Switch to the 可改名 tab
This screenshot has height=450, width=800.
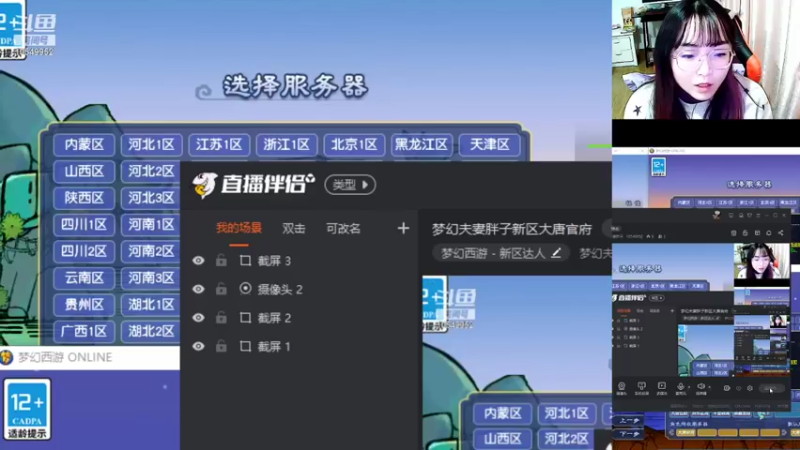point(343,229)
